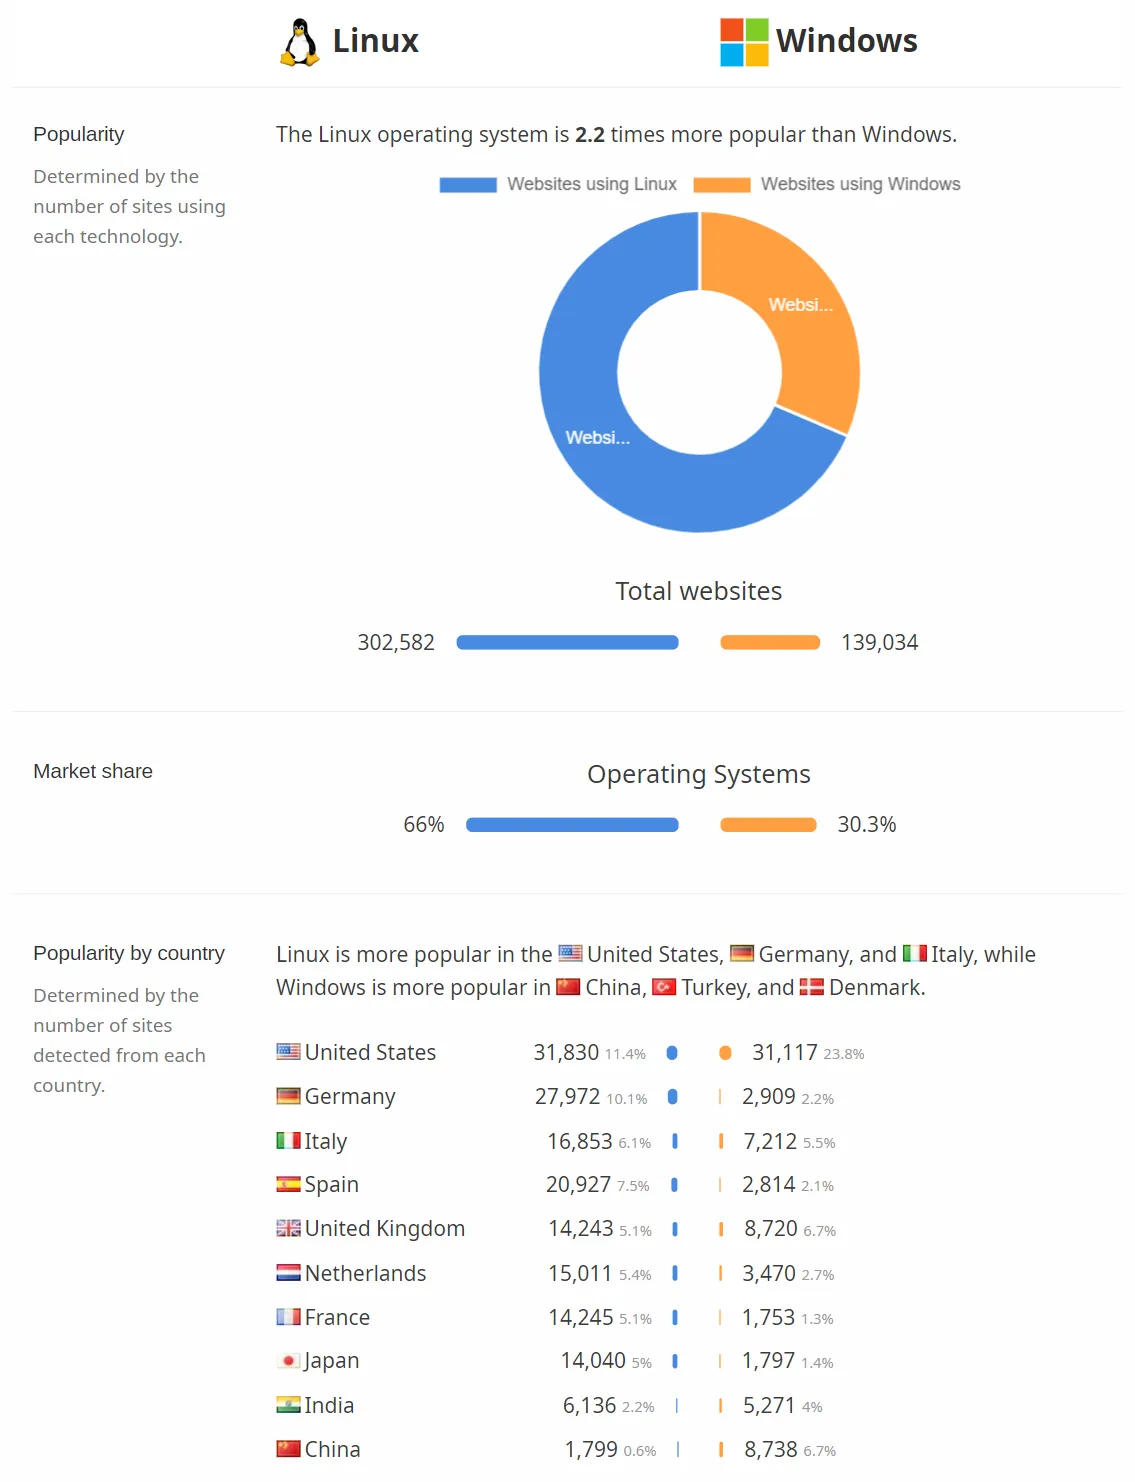Click the Linux penguin logo icon
The height and width of the screenshot is (1482, 1135).
point(299,42)
